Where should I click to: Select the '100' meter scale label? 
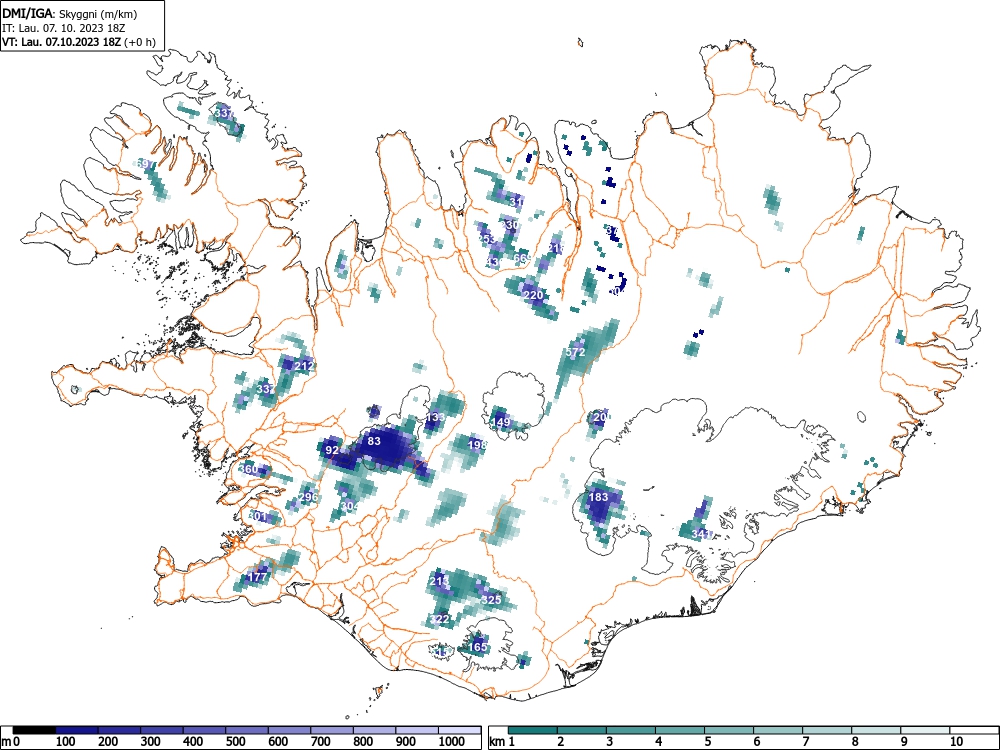pos(66,742)
